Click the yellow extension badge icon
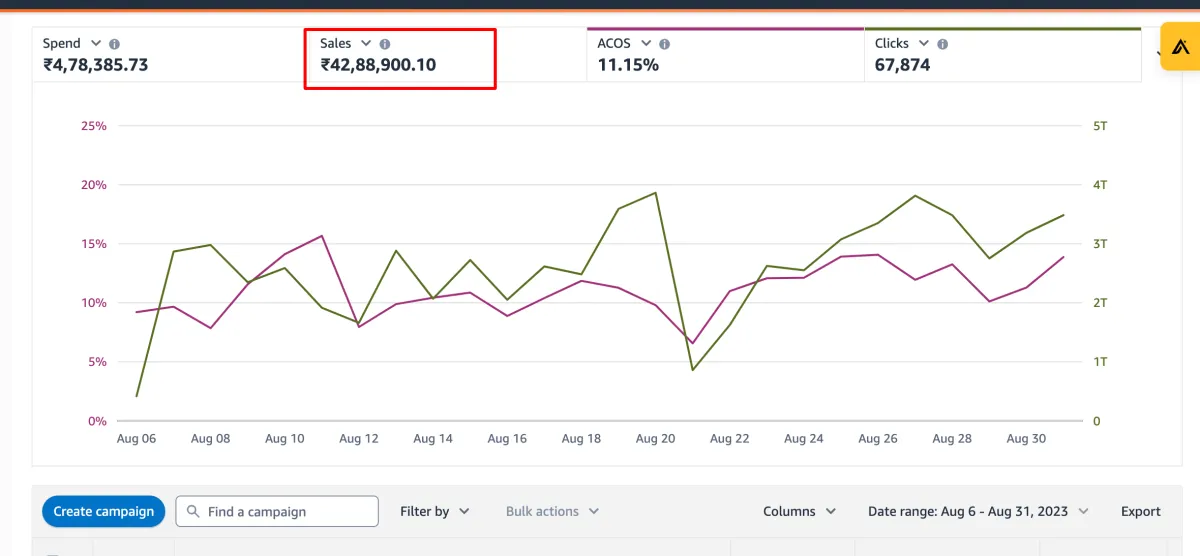Image resolution: width=1200 pixels, height=556 pixels. click(1180, 47)
